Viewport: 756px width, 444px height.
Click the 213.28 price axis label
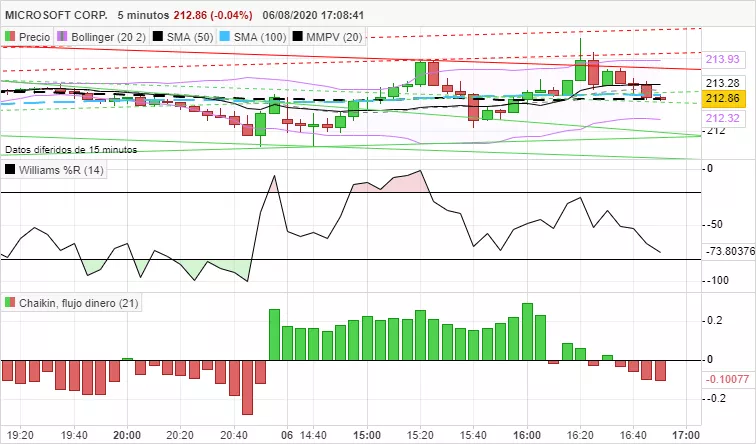coord(722,82)
